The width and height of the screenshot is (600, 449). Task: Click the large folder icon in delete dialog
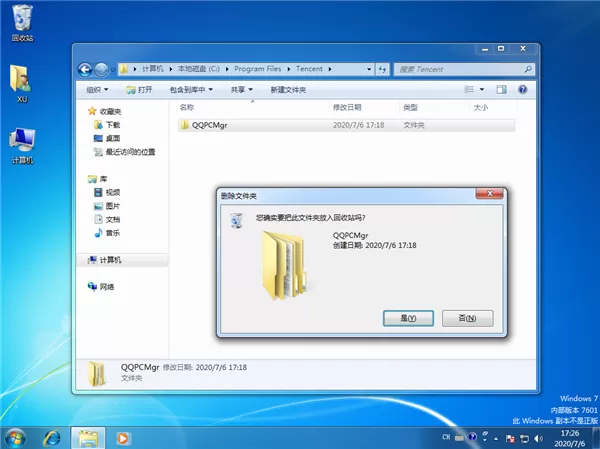(285, 265)
